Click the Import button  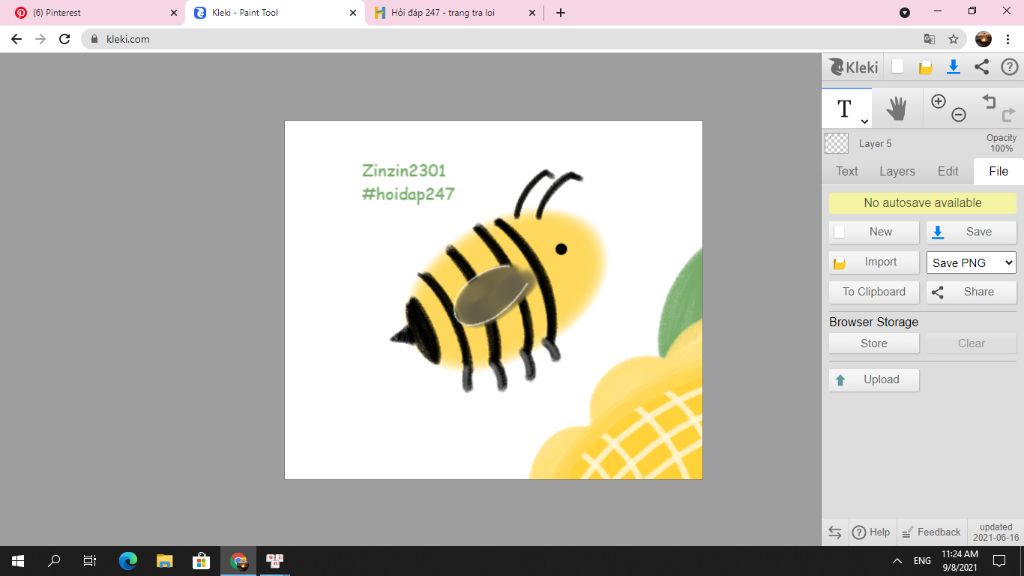pyautogui.click(x=874, y=262)
